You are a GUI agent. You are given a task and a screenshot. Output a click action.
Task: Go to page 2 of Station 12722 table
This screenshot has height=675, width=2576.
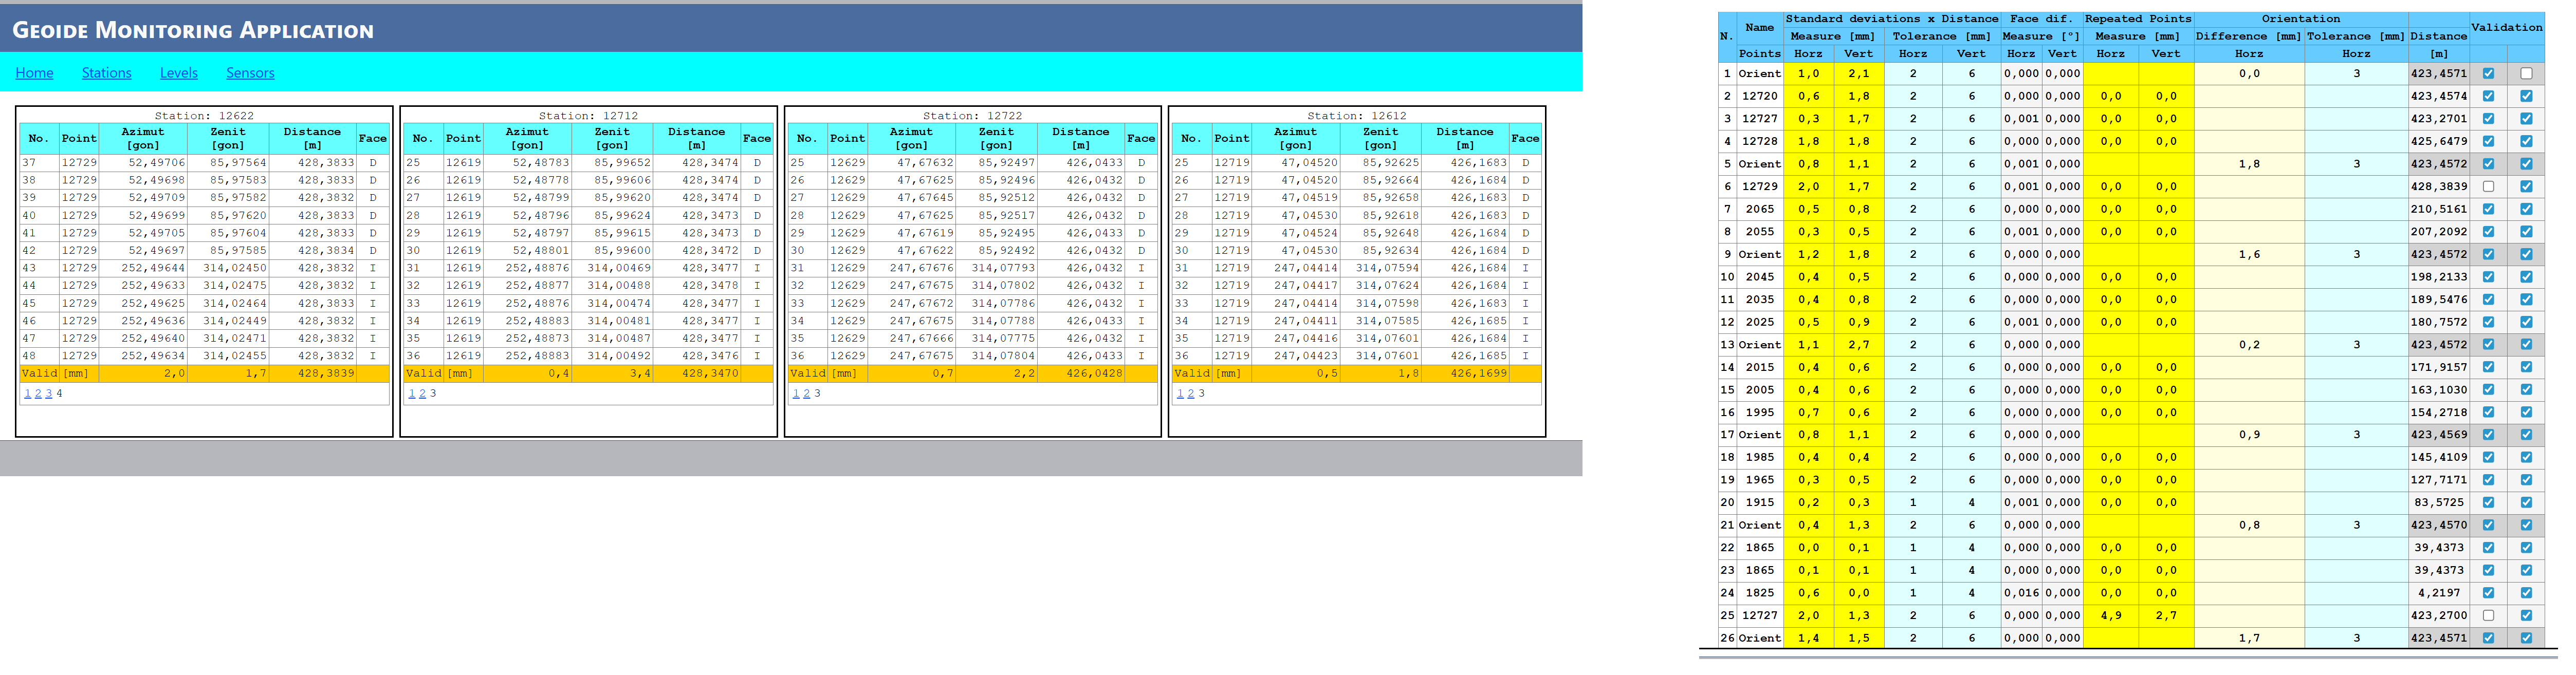coord(806,393)
